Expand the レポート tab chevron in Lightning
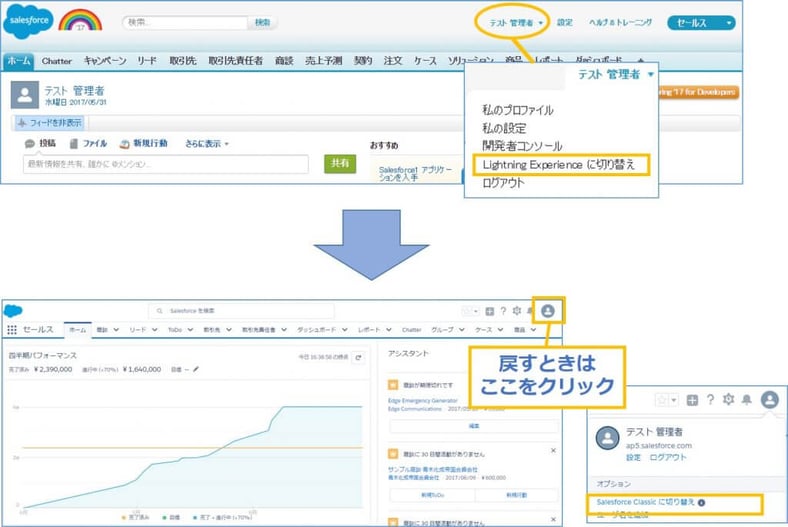The width and height of the screenshot is (788, 527). point(388,330)
